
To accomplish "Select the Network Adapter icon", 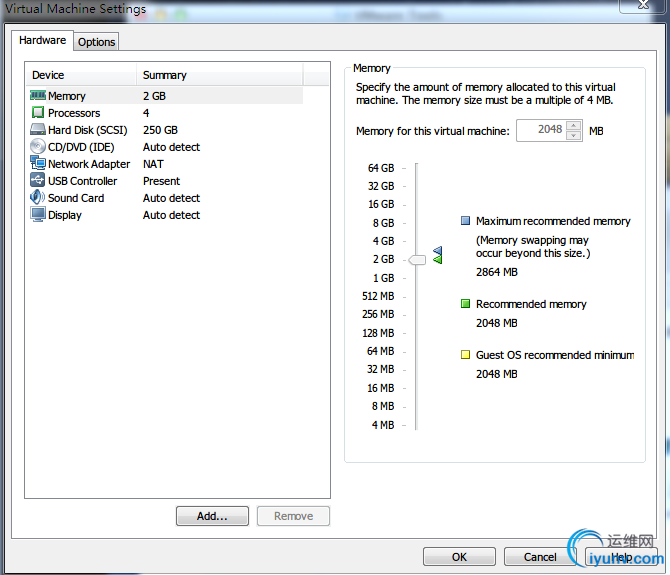I will (38, 163).
